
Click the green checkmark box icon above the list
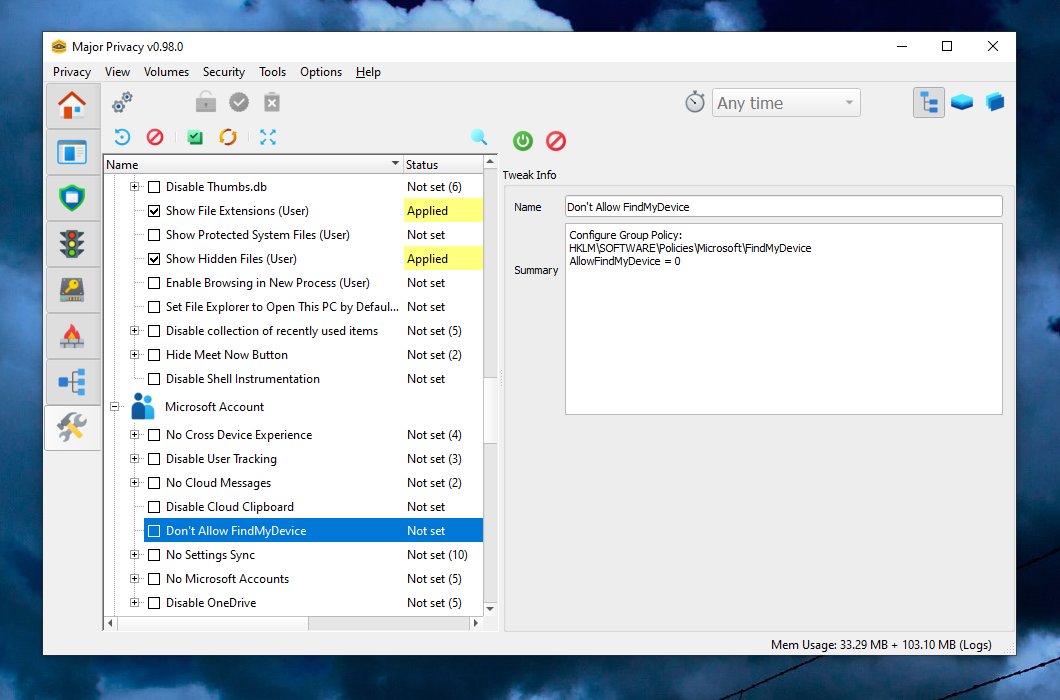(195, 137)
